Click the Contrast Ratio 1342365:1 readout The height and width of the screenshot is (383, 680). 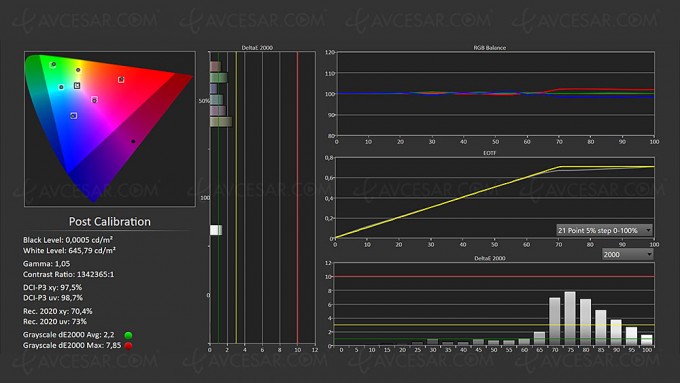(x=69, y=275)
